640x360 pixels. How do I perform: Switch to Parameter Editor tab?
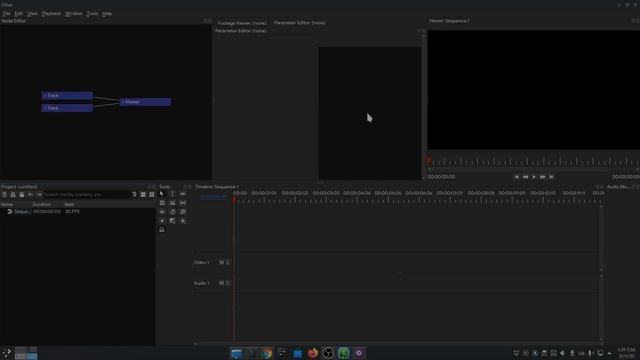(x=300, y=23)
